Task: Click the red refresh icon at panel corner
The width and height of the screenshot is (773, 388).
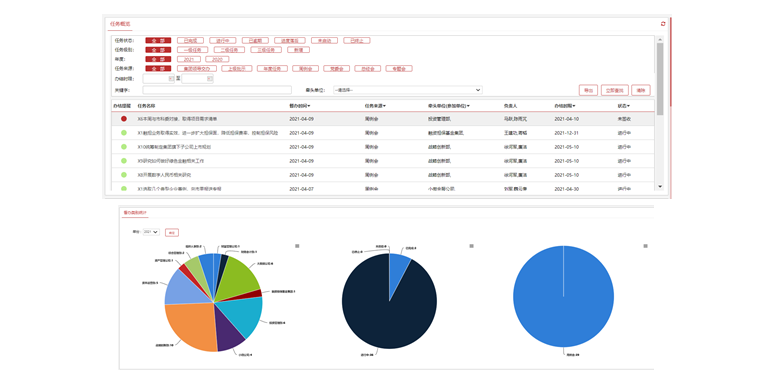Action: click(x=663, y=24)
